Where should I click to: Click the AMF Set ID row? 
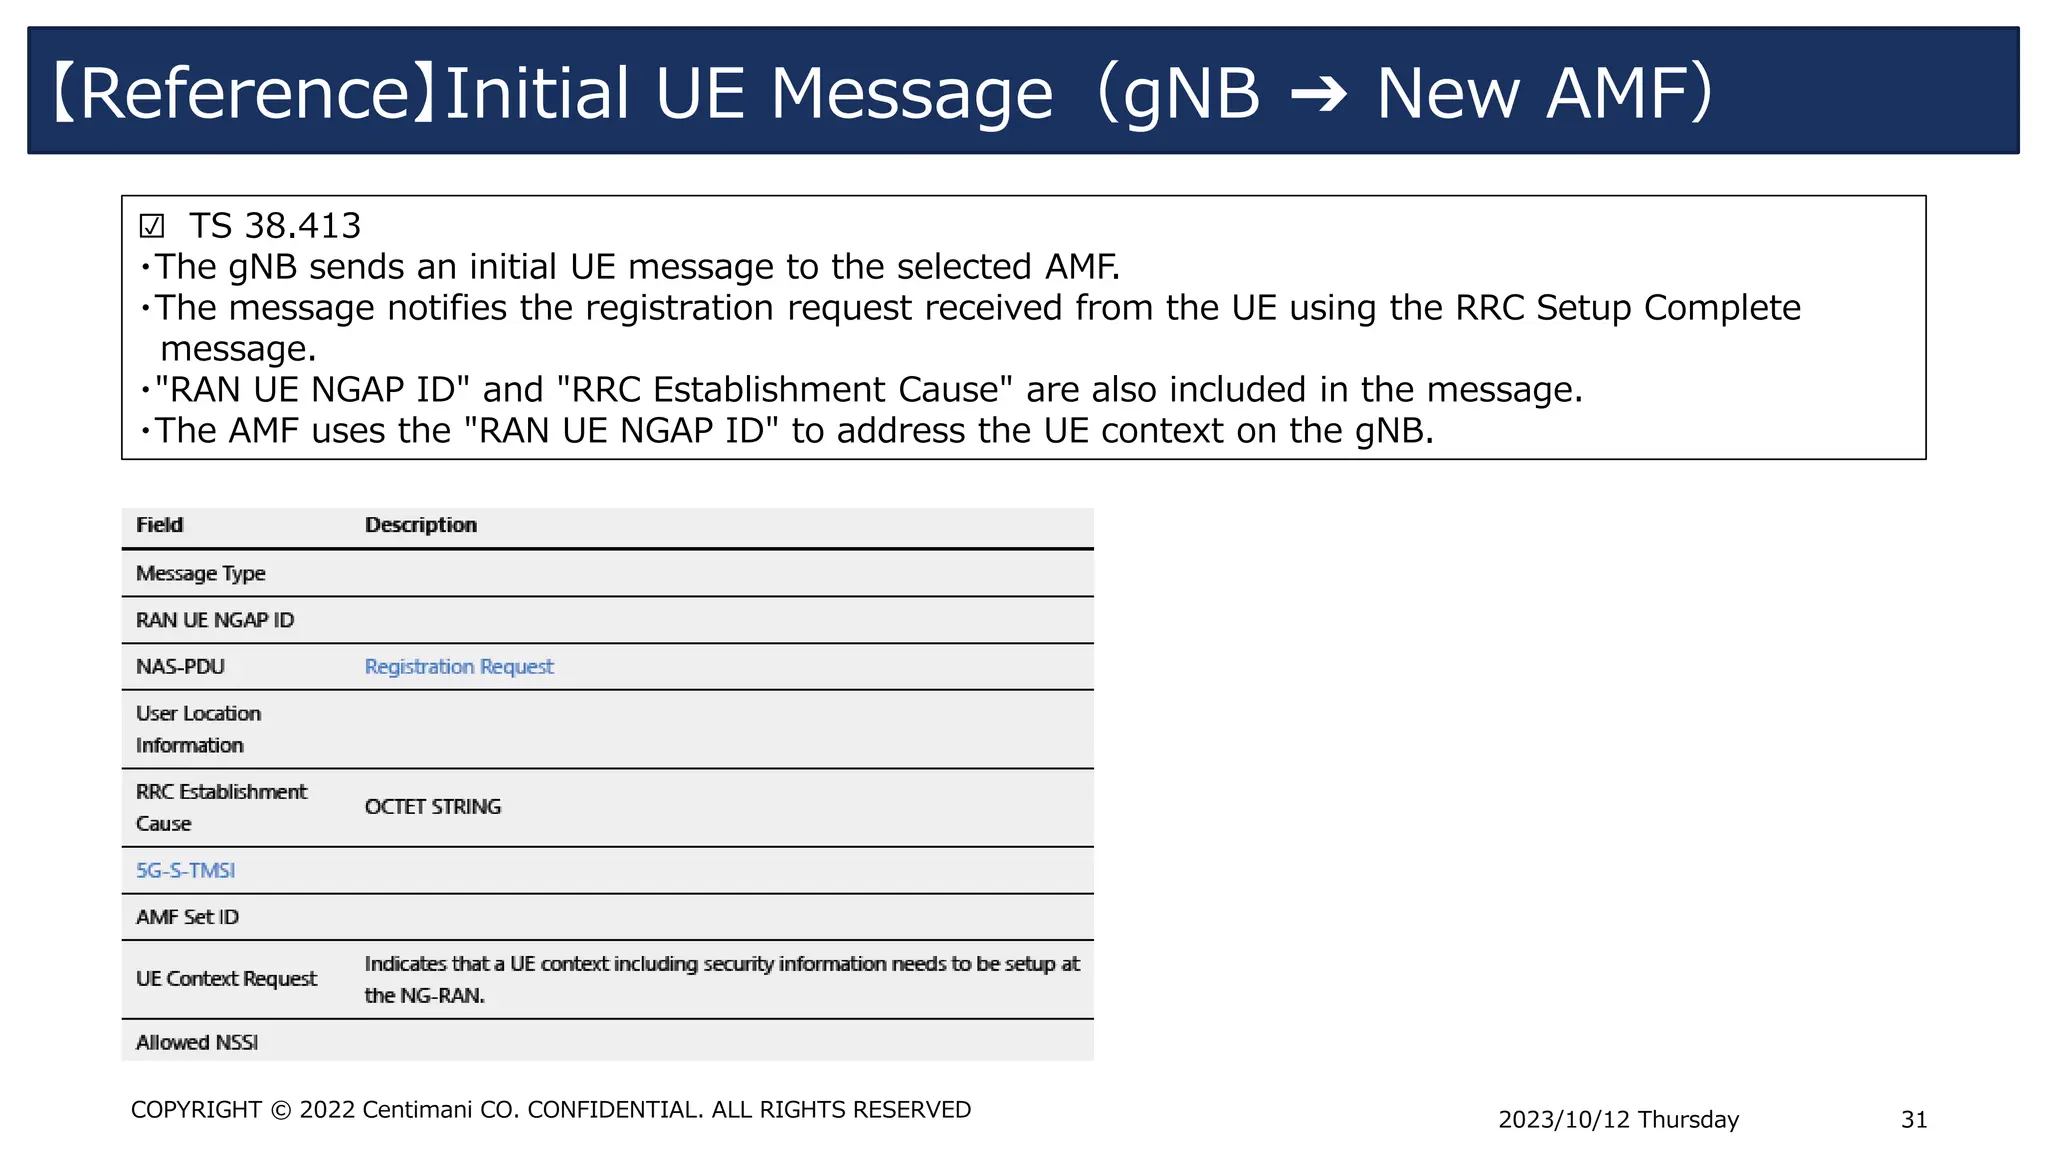(x=607, y=917)
